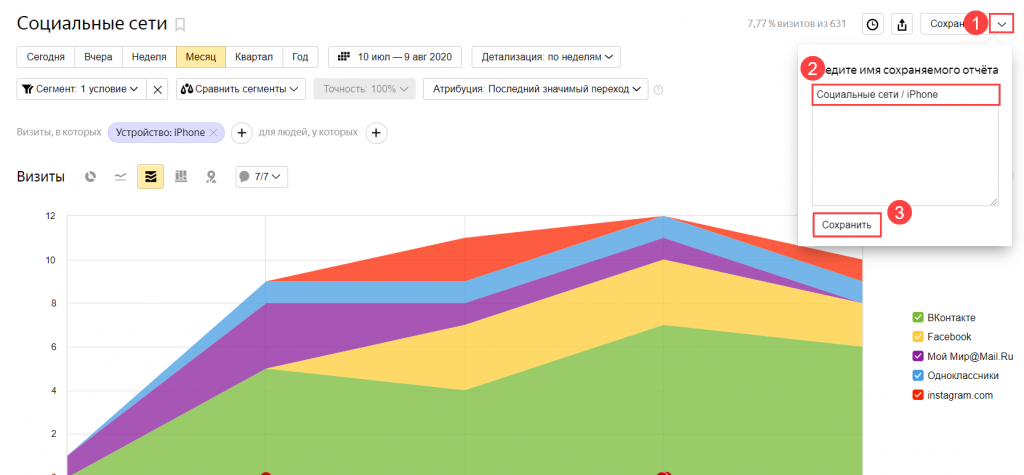Select the stacked area chart icon

tap(150, 176)
